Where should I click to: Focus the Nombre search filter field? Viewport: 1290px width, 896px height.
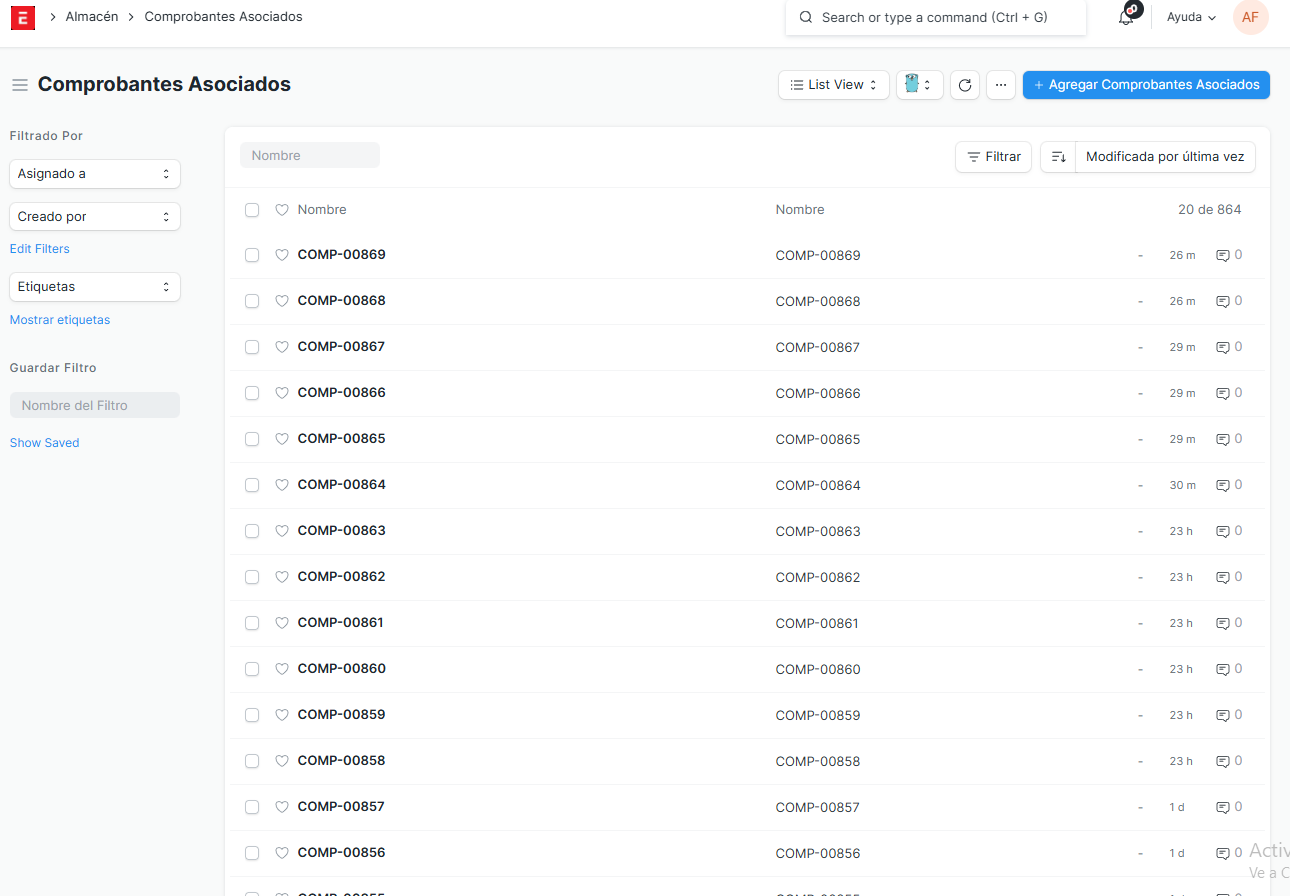pyautogui.click(x=310, y=155)
